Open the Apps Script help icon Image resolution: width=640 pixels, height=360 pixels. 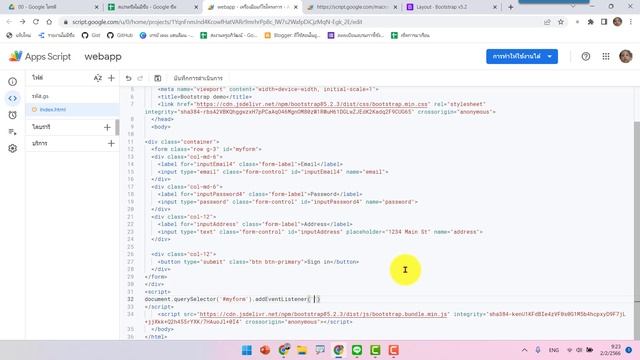[x=586, y=57]
